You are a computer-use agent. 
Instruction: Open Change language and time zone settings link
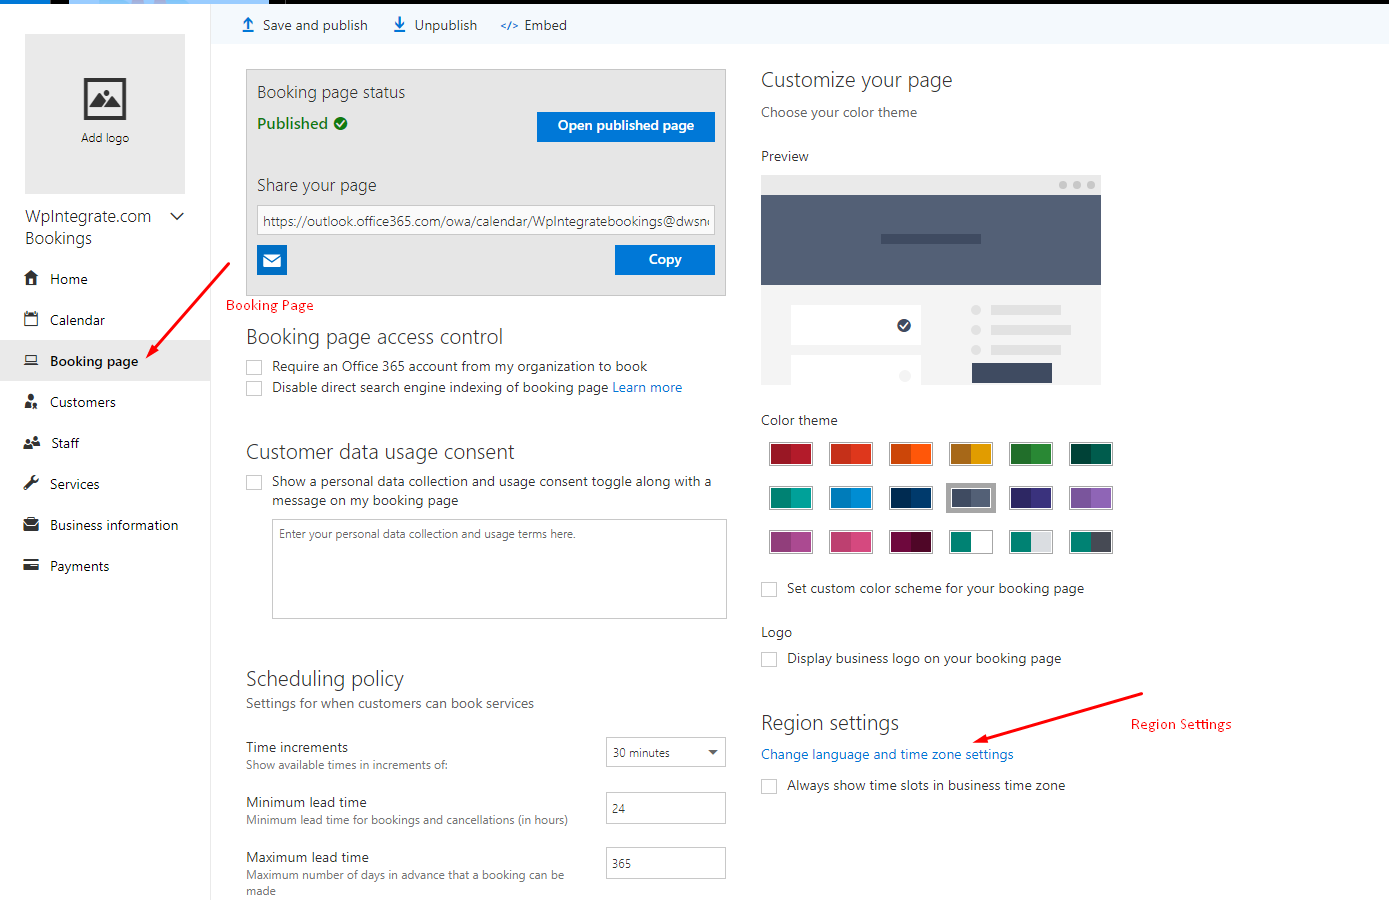pyautogui.click(x=887, y=754)
